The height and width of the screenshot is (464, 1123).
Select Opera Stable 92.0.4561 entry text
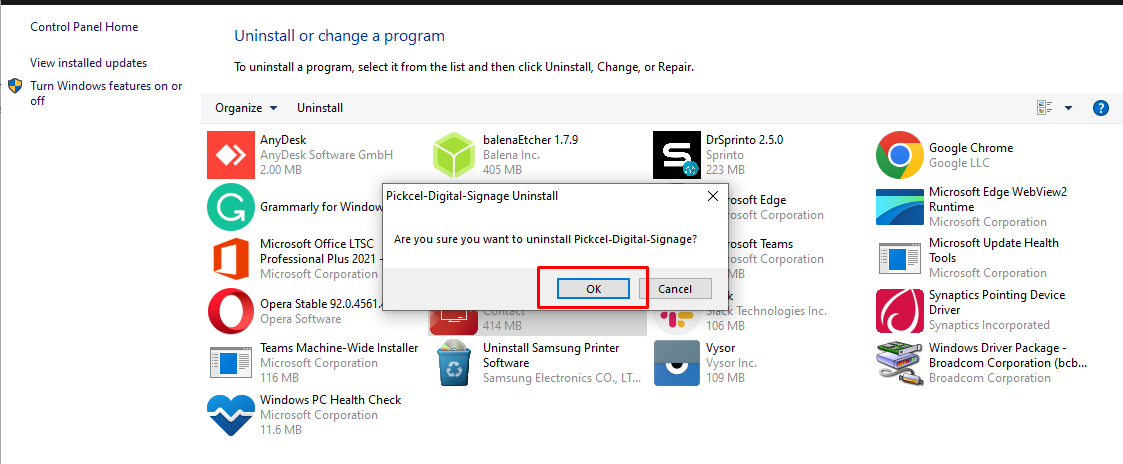pos(322,304)
